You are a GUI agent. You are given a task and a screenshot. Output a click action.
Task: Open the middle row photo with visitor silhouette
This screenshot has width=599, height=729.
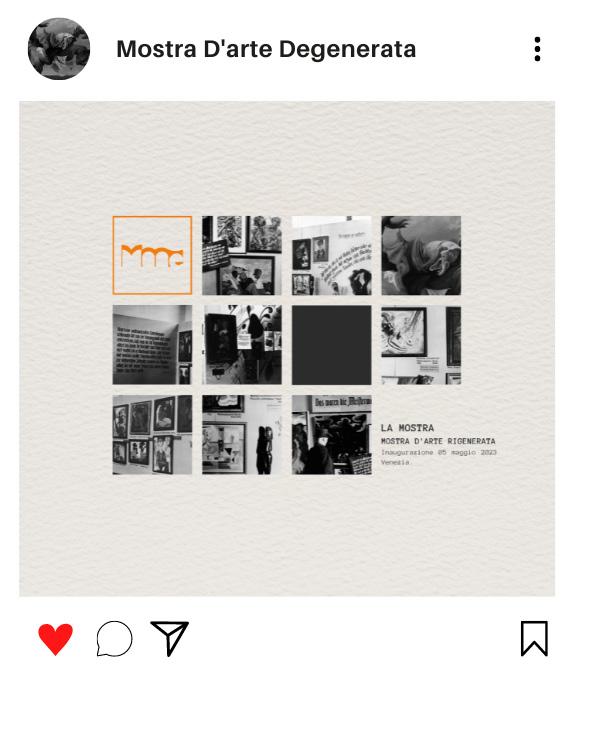click(x=242, y=345)
